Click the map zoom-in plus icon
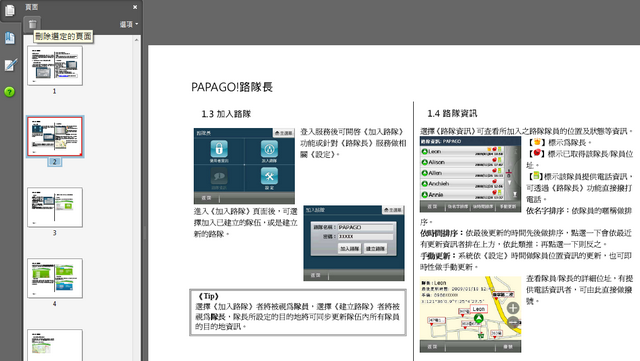 click(513, 308)
